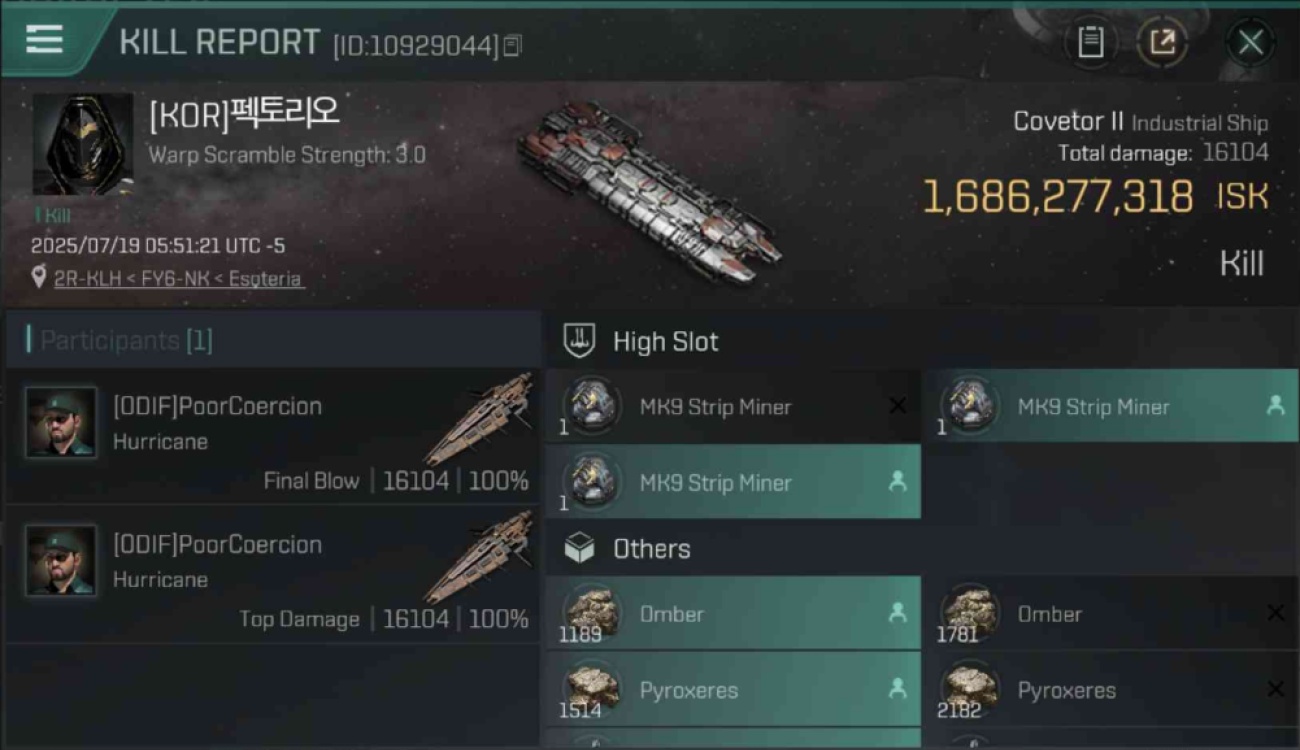Image resolution: width=1300 pixels, height=750 pixels.
Task: Click the location pin icon
Action: click(39, 278)
